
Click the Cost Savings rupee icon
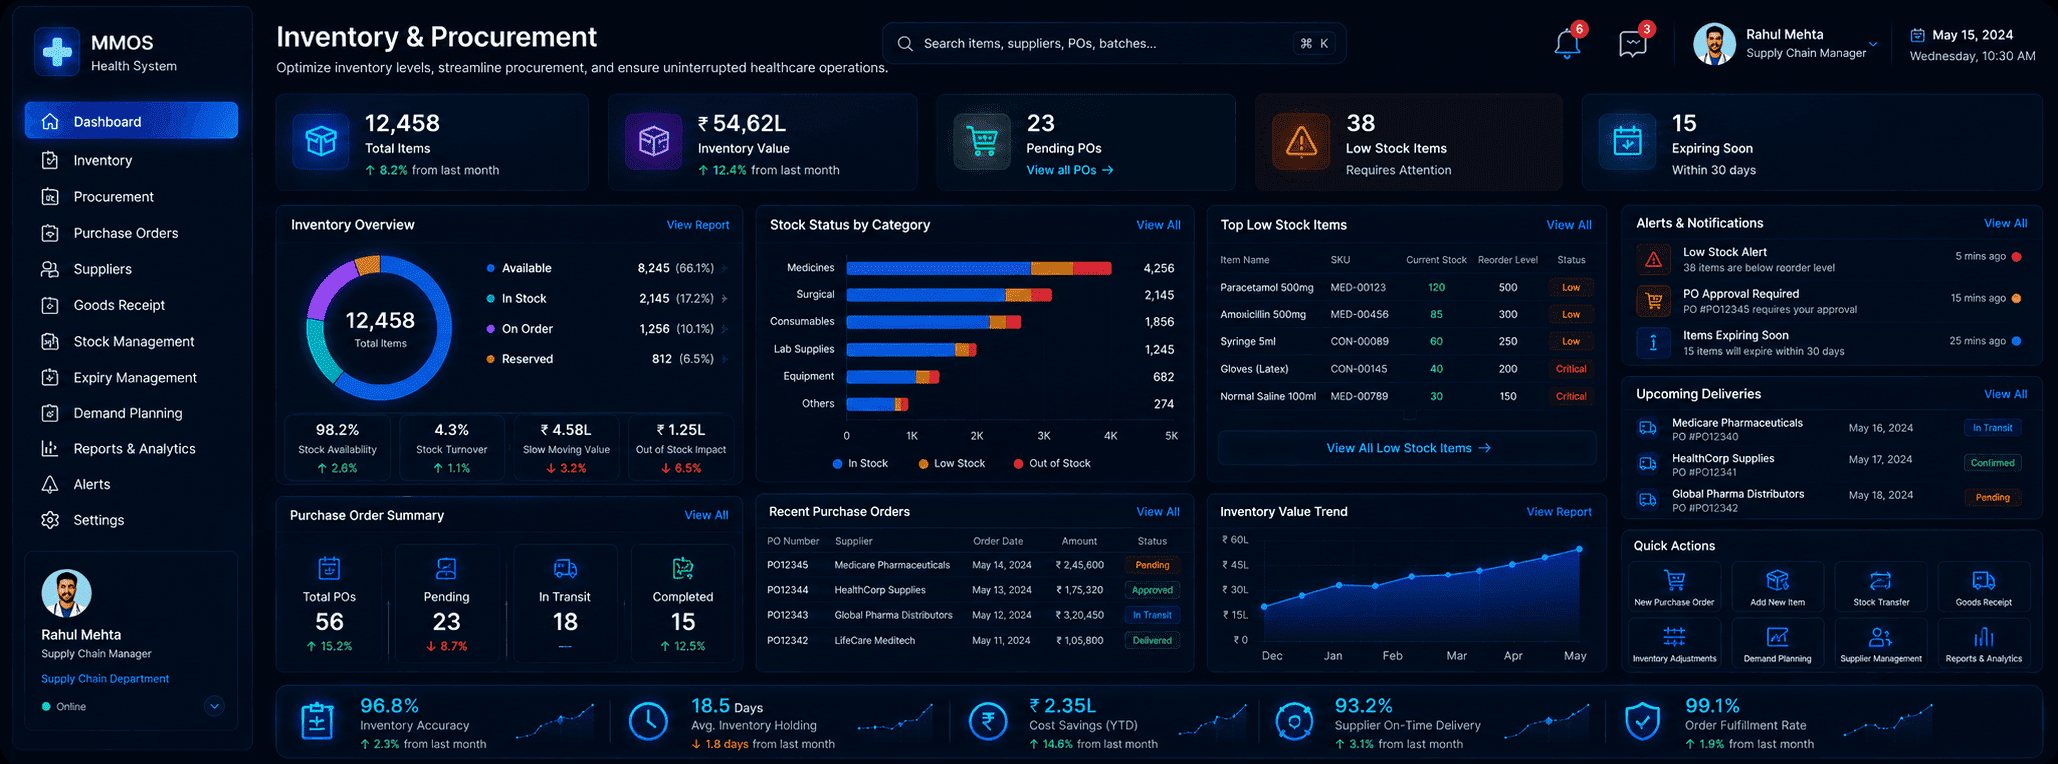click(988, 721)
